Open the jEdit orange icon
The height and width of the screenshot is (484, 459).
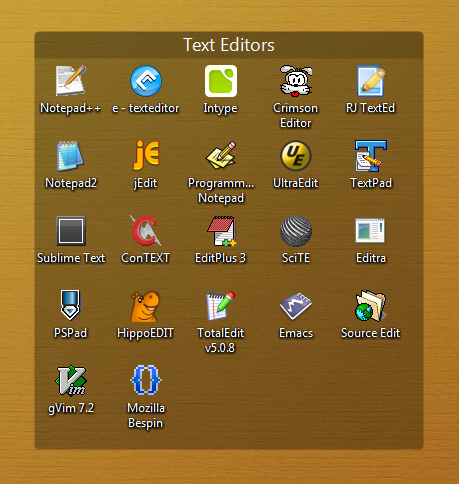pyautogui.click(x=146, y=155)
